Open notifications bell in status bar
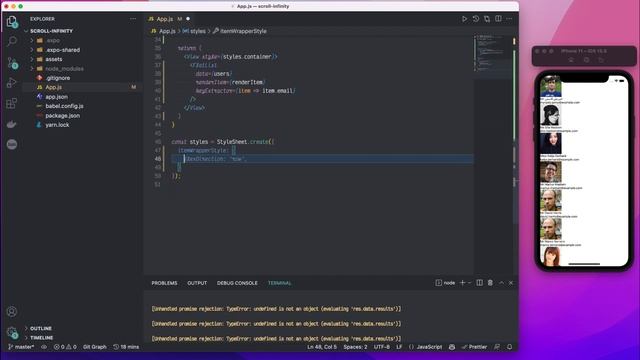This screenshot has height=360, width=640. pyautogui.click(x=509, y=347)
